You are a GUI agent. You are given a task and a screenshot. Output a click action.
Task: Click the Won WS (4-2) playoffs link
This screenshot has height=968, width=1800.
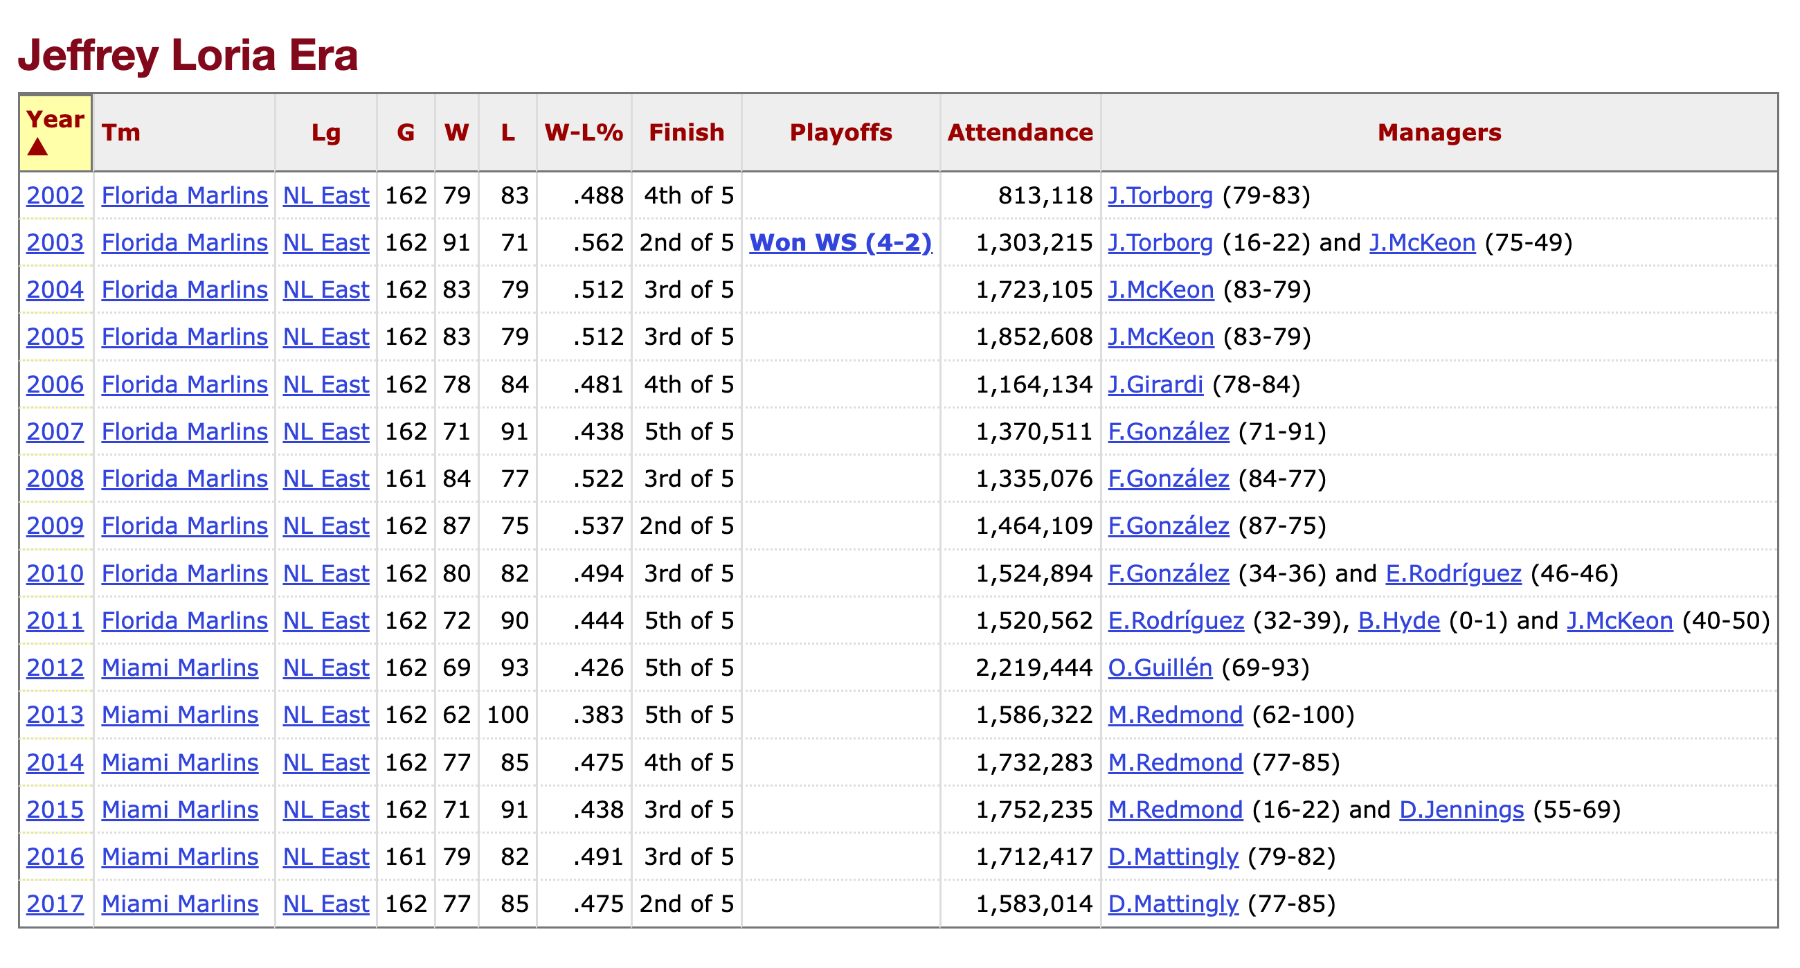click(840, 243)
